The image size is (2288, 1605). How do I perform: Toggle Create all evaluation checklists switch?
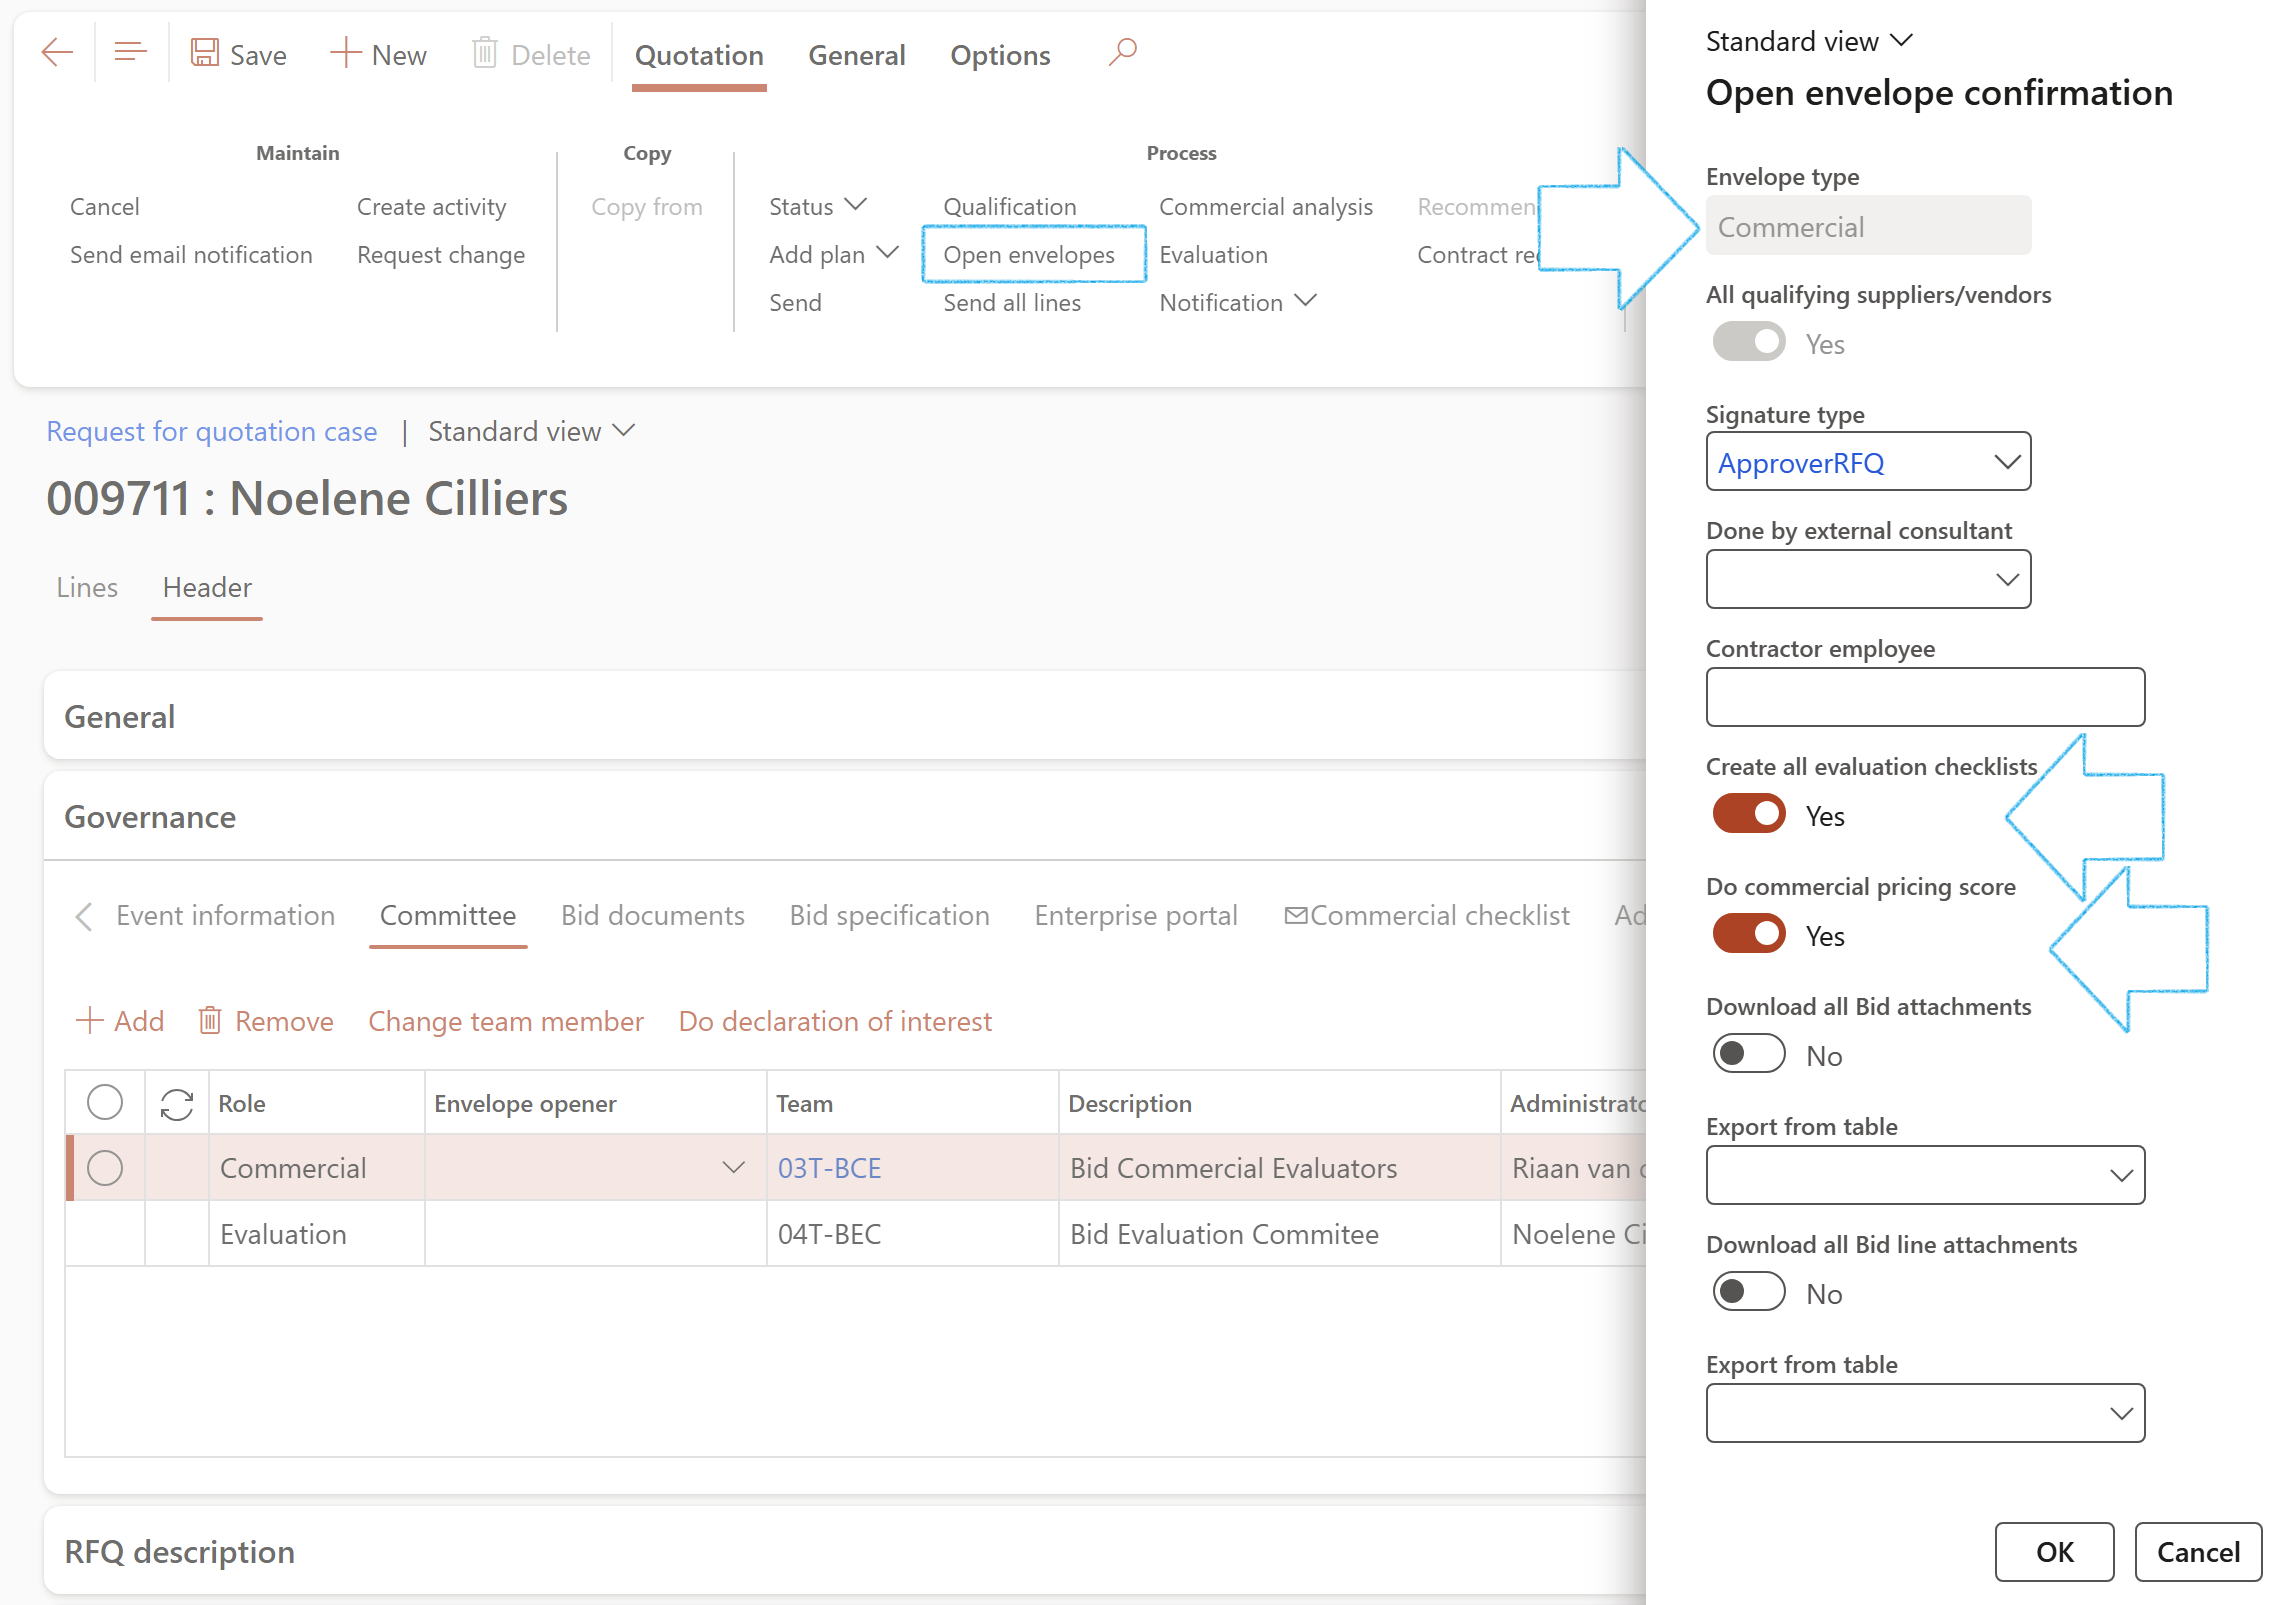[1749, 815]
